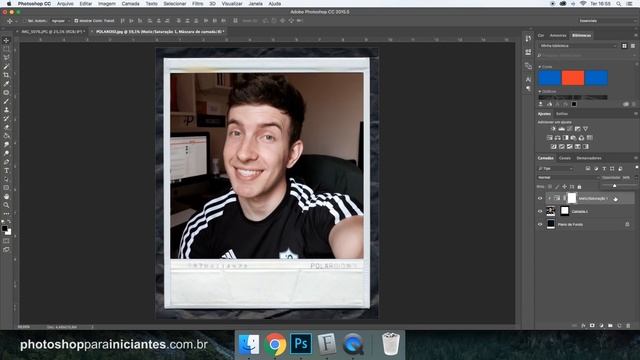Open the Layers panel flyout menu
Viewport: 640px width, 360px height.
(636, 158)
